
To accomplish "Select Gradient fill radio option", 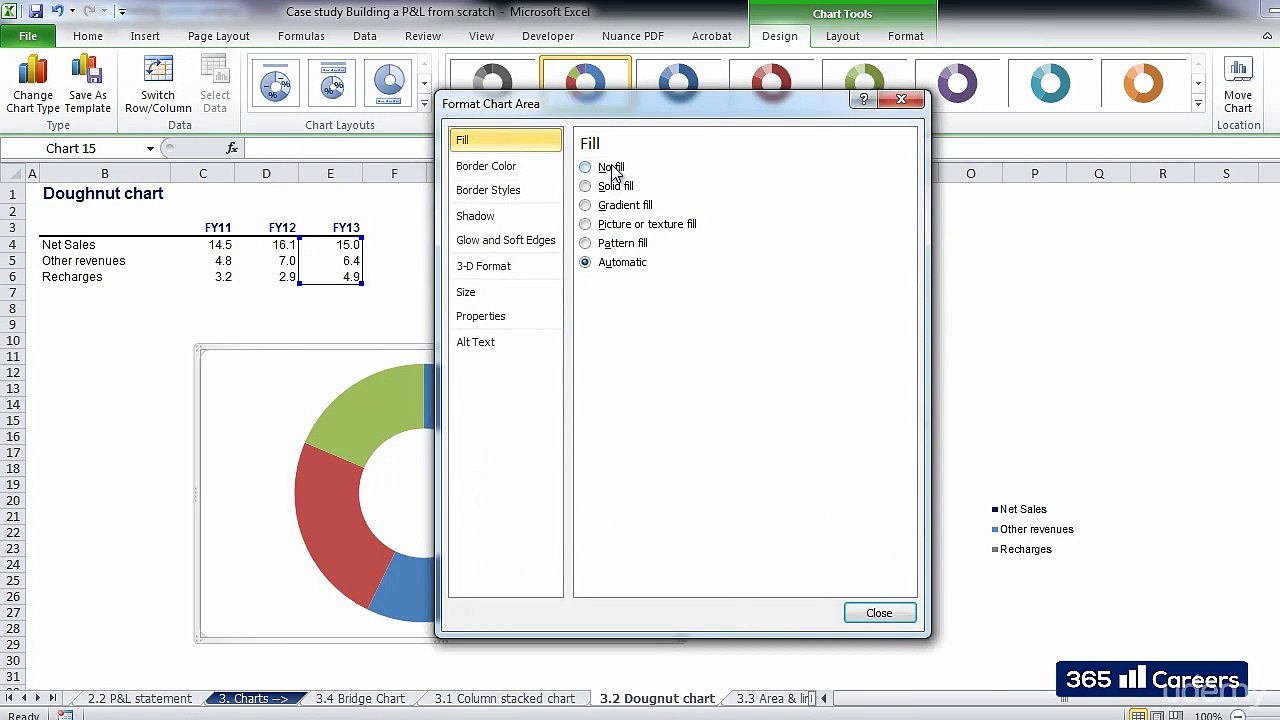I will click(585, 205).
